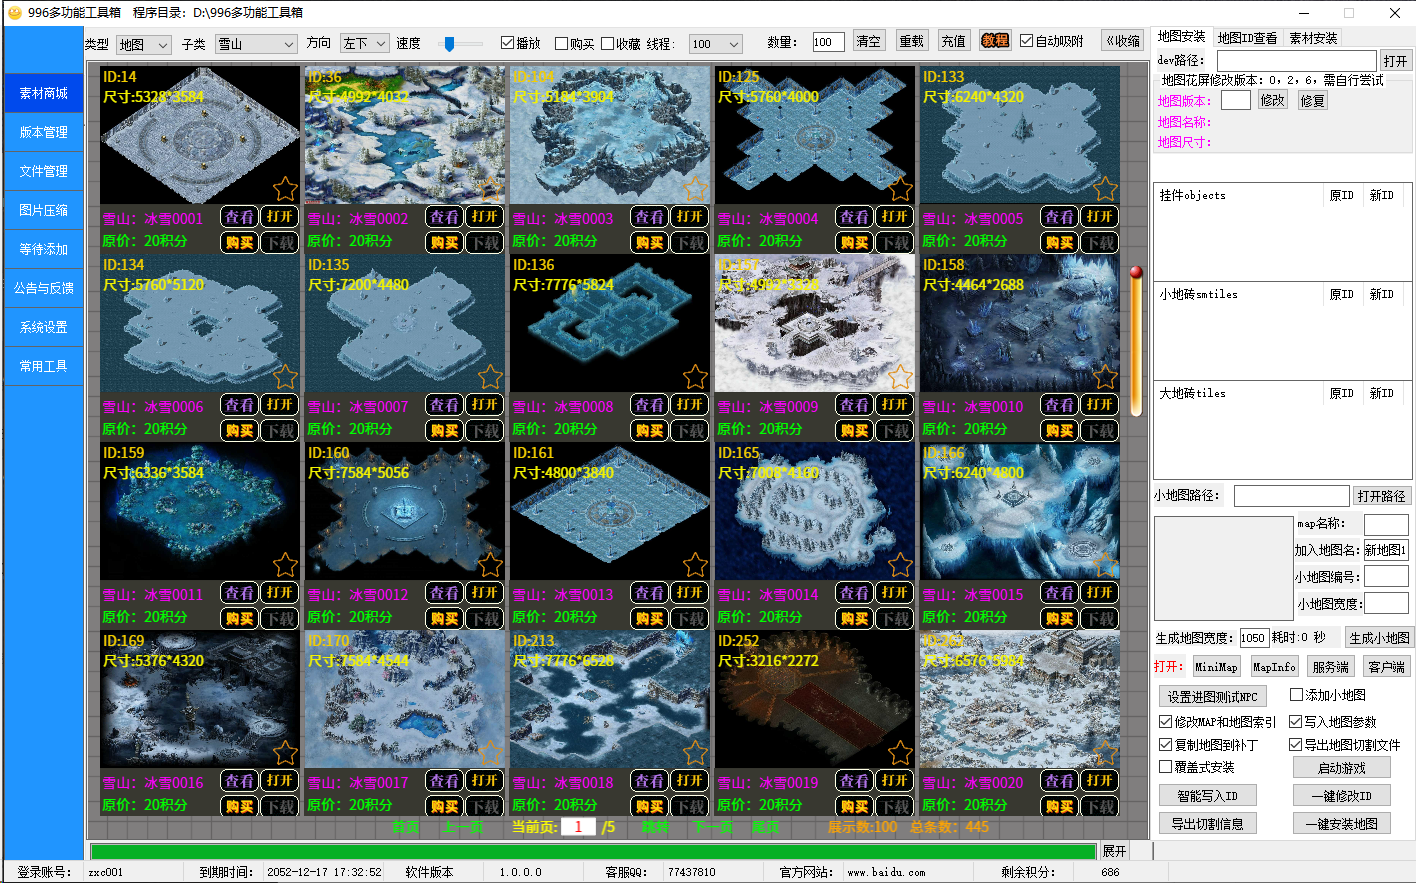Star the map ID:252 thumbnail
The height and width of the screenshot is (883, 1416).
900,752
